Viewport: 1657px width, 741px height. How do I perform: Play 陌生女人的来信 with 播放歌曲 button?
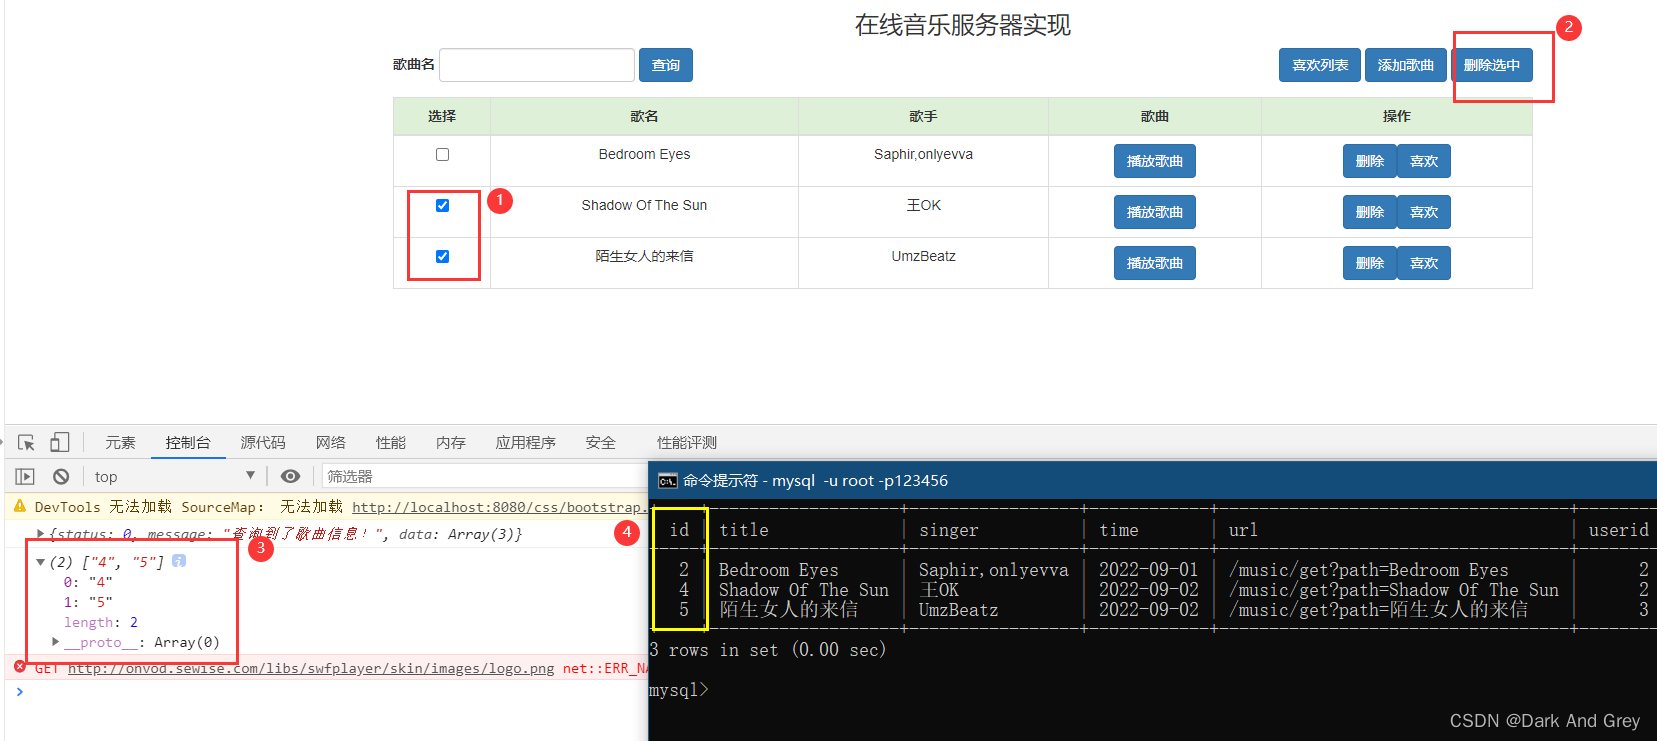point(1155,263)
